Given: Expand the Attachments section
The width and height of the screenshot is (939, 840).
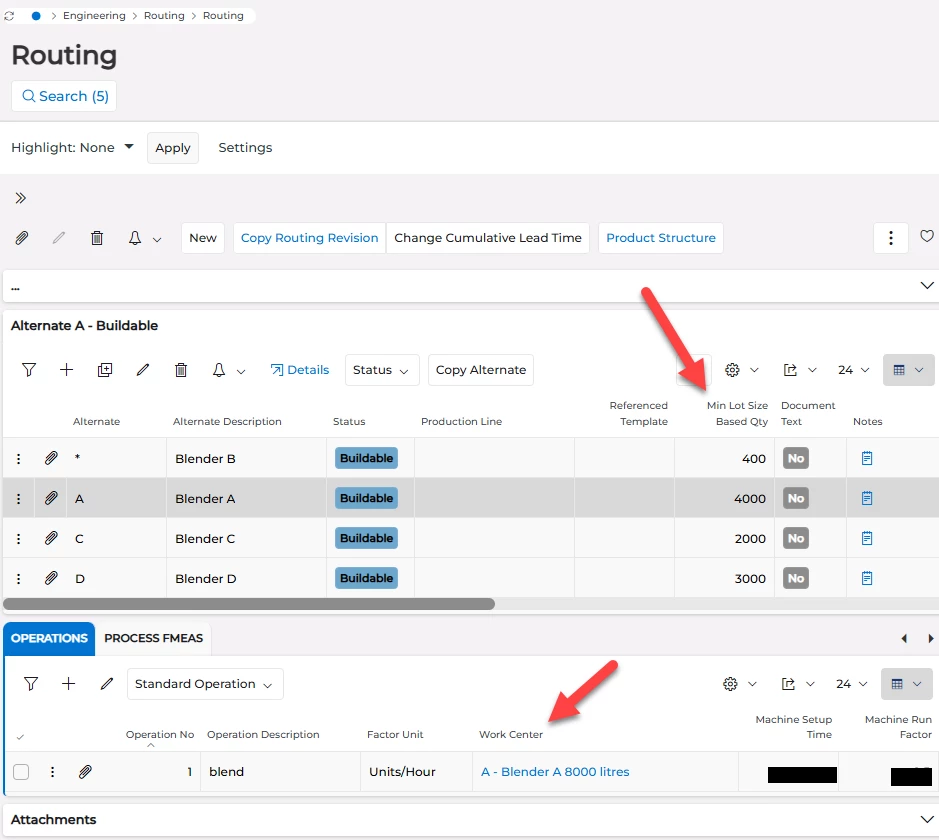Looking at the screenshot, I should tap(926, 820).
